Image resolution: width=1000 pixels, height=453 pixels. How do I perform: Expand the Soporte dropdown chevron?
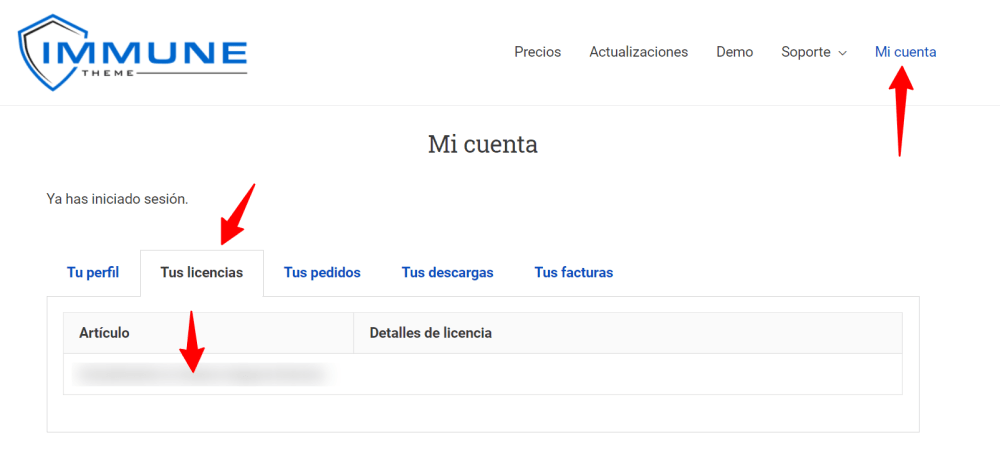(x=842, y=53)
